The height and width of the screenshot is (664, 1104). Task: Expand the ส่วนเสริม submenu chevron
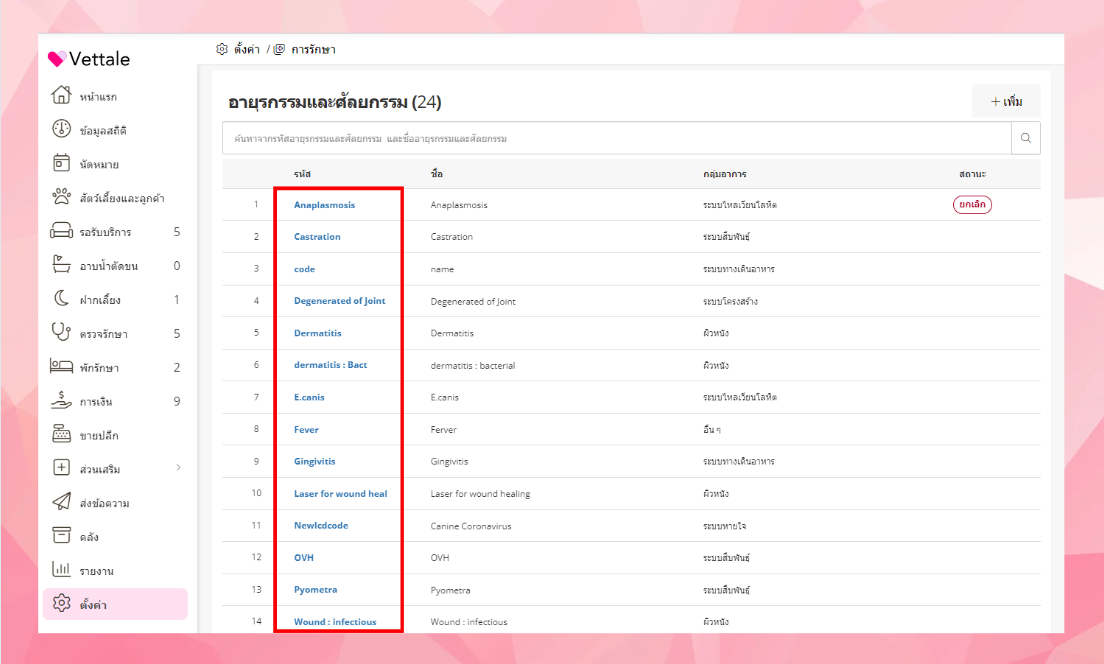coord(178,468)
